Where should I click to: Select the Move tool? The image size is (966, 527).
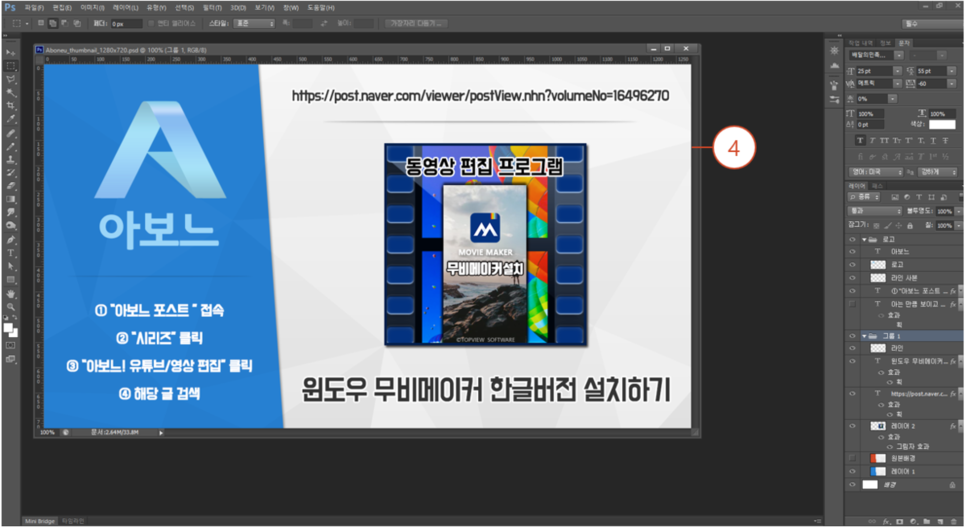click(10, 53)
